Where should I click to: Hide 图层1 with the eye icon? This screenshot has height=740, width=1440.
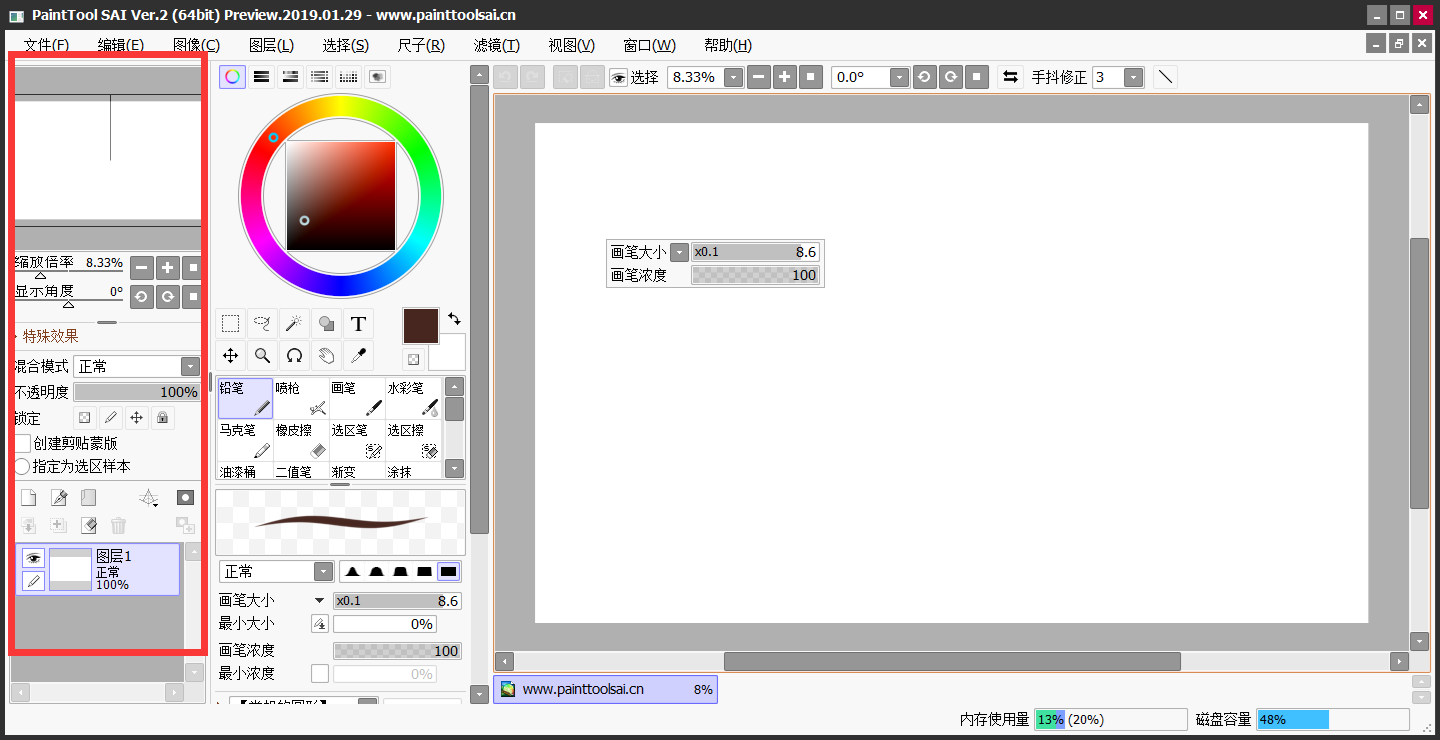33,558
